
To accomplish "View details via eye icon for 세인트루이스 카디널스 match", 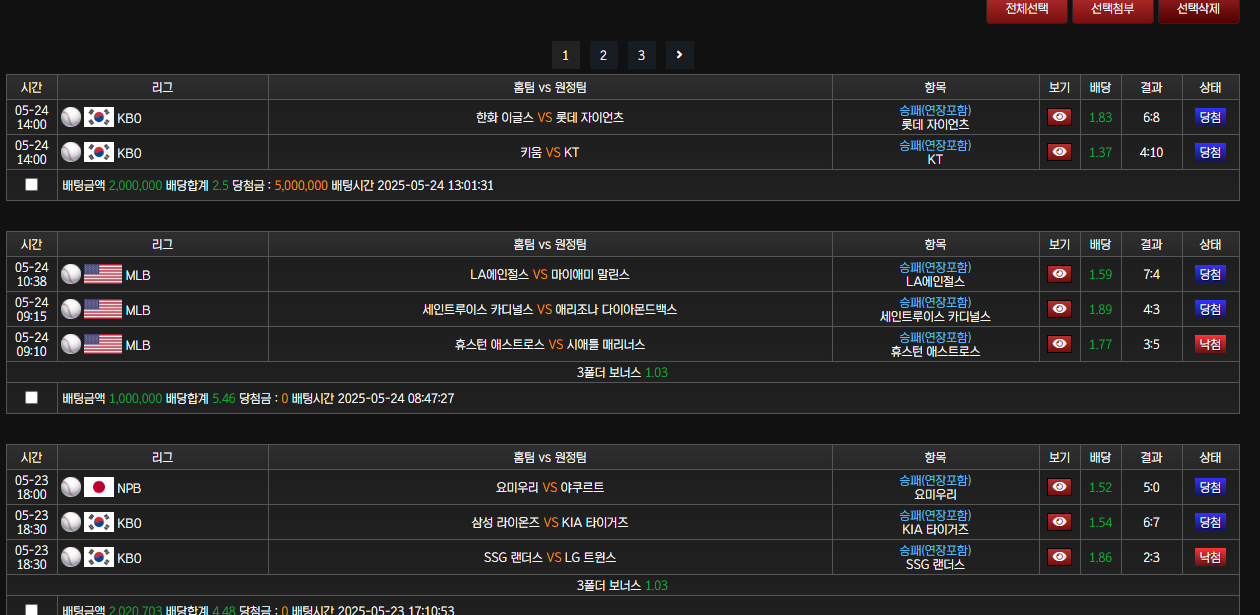I will pyautogui.click(x=1059, y=309).
